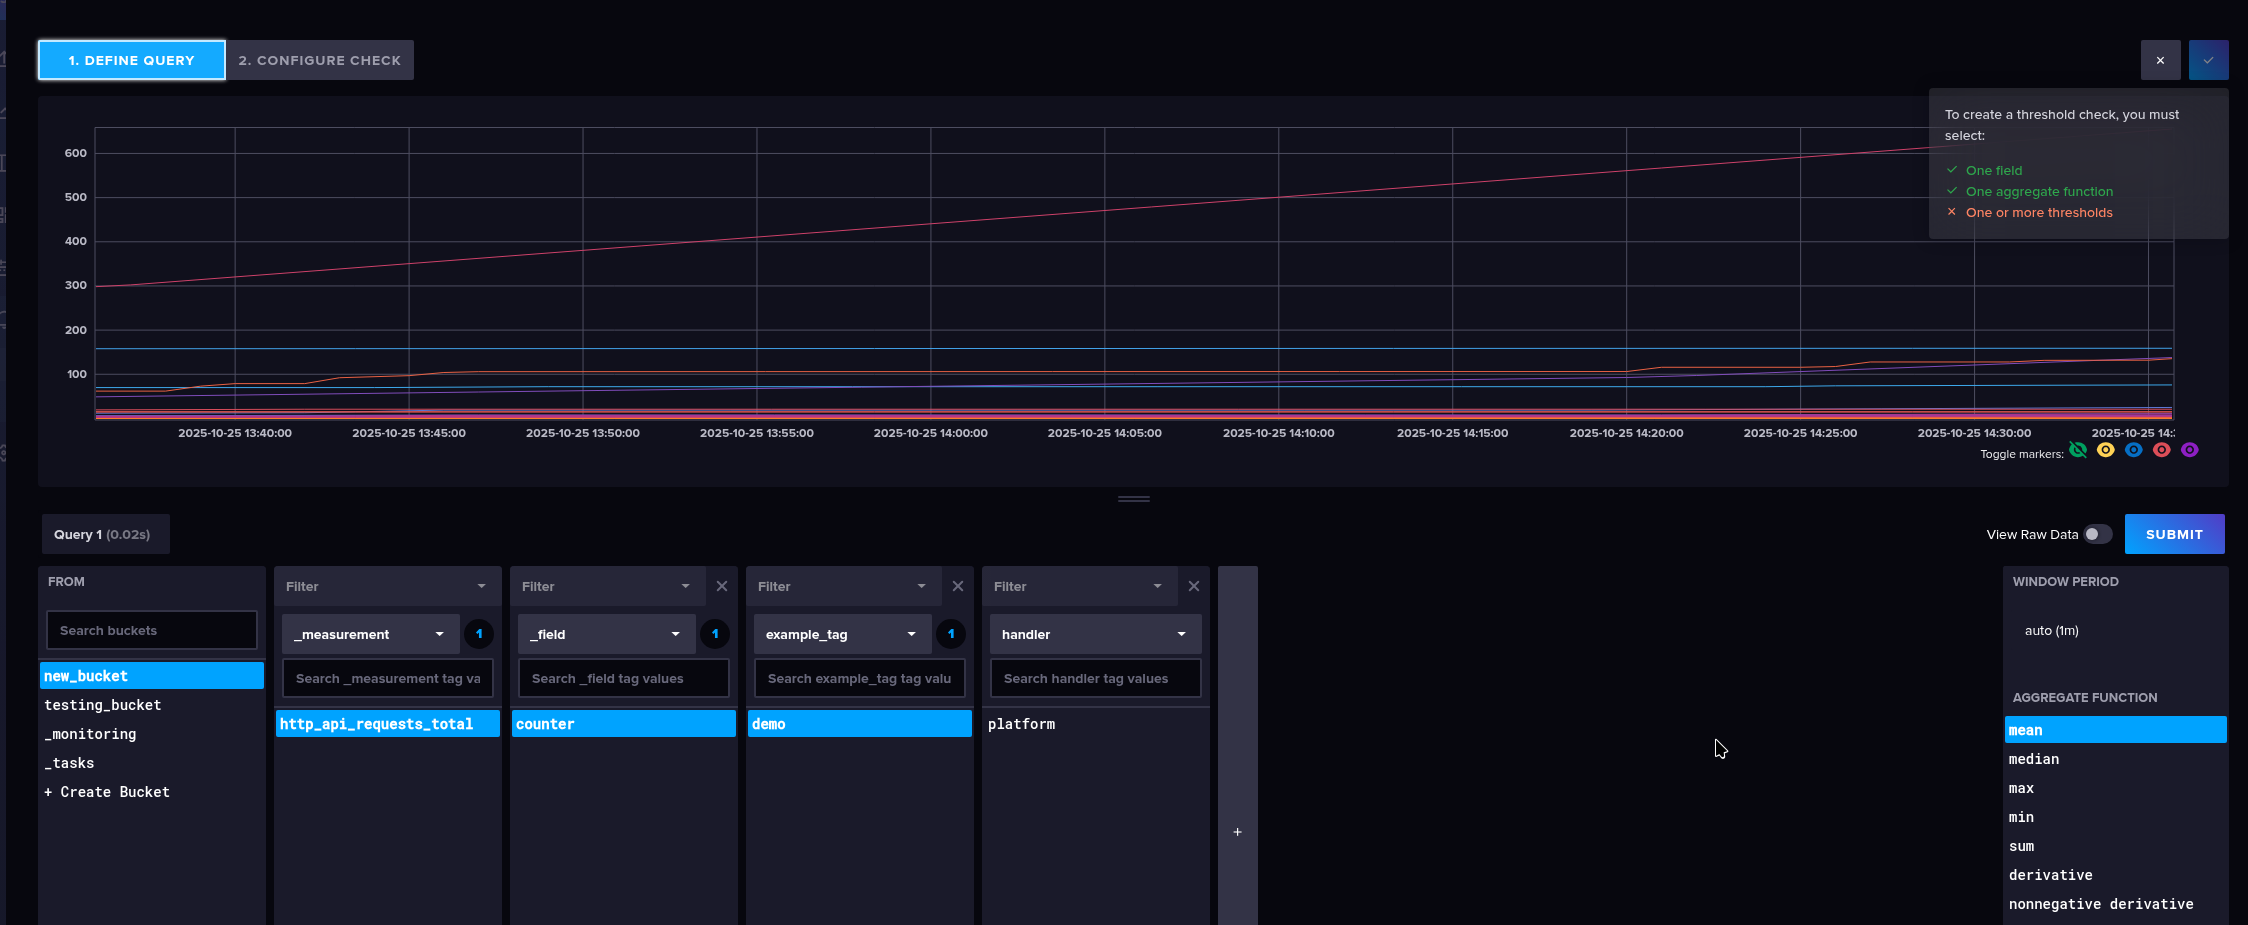Toggle the green crossed-out eye marker
Image resolution: width=2248 pixels, height=925 pixels.
[2078, 450]
